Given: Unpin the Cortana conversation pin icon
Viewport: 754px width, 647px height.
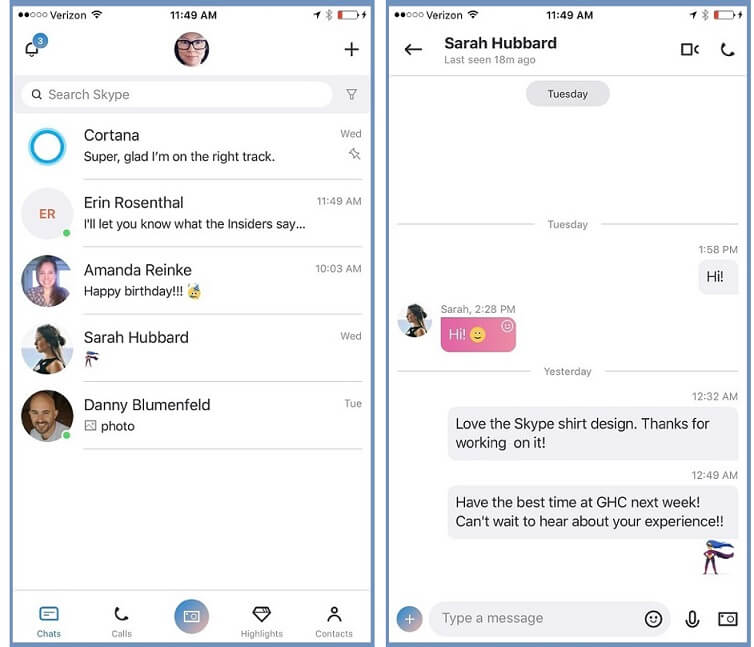Looking at the screenshot, I should [x=354, y=154].
